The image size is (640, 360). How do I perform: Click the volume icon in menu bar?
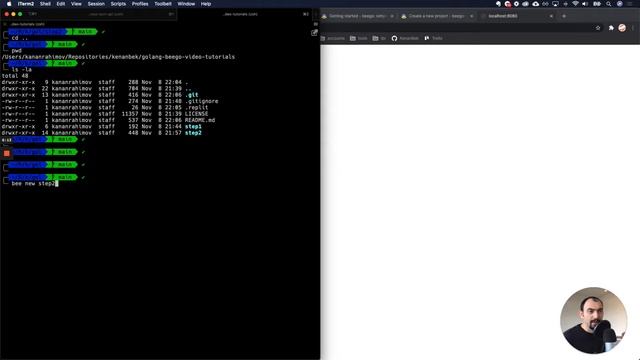[x=585, y=4]
